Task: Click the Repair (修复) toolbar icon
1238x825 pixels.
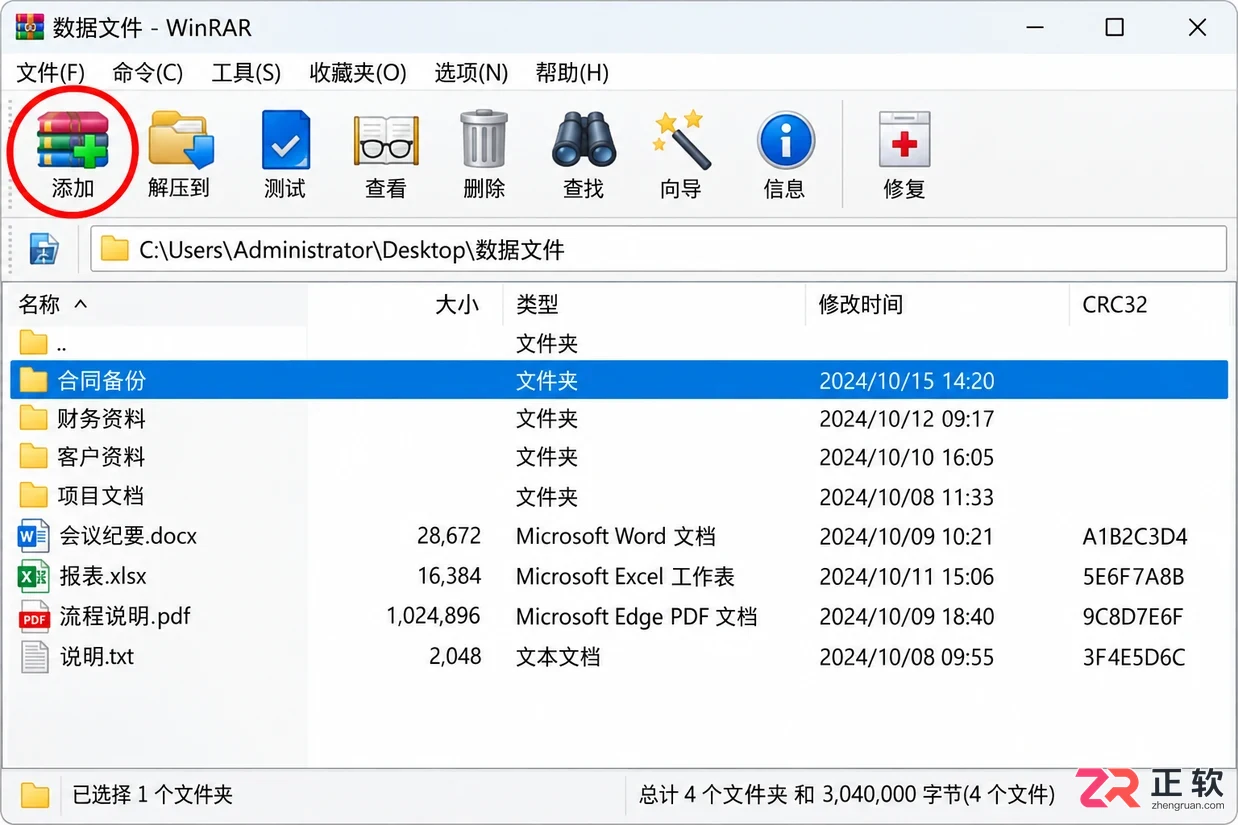Action: tap(904, 139)
